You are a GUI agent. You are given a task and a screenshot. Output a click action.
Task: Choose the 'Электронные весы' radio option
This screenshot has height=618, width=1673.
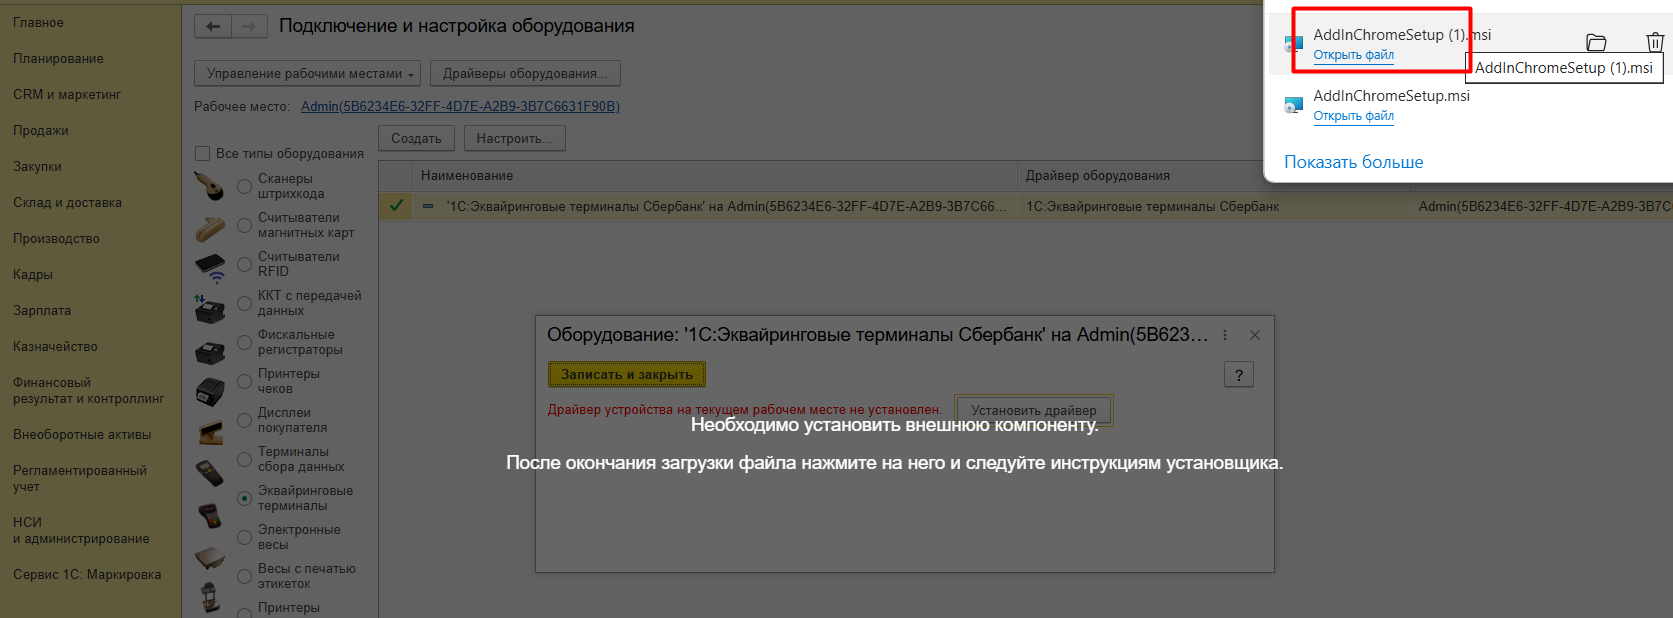tap(244, 537)
